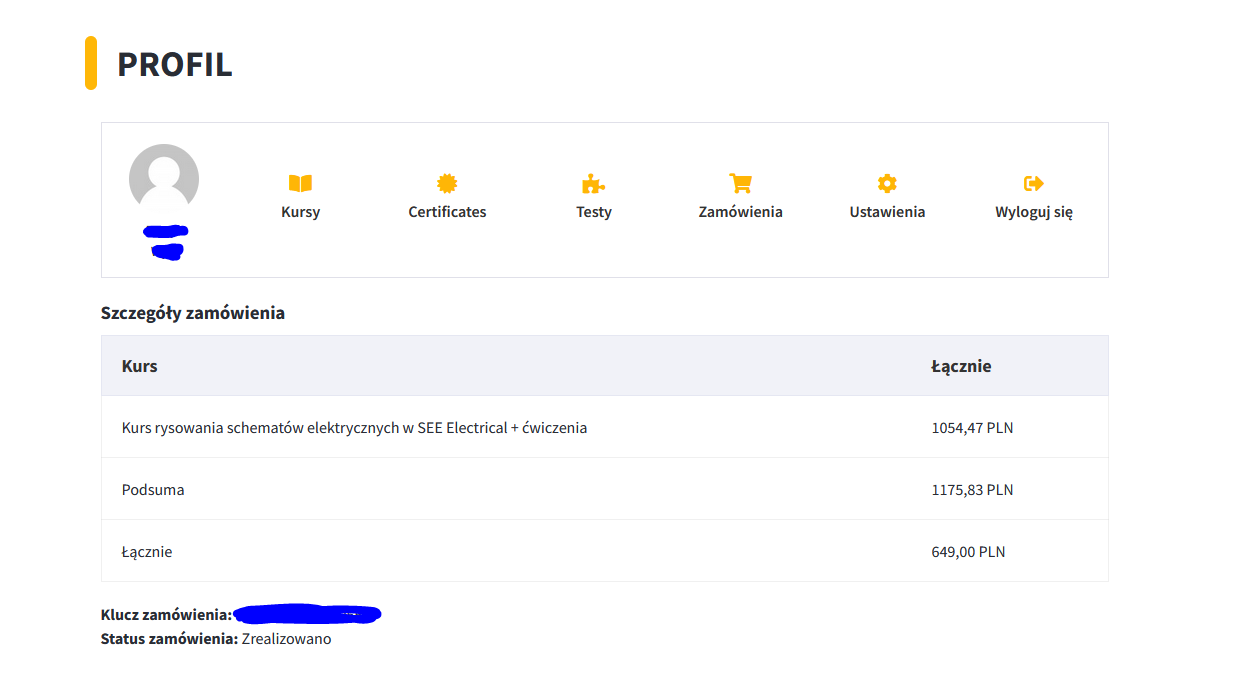Click the shopping cart Zamówienia icon
Image resolution: width=1252 pixels, height=694 pixels.
coord(740,183)
